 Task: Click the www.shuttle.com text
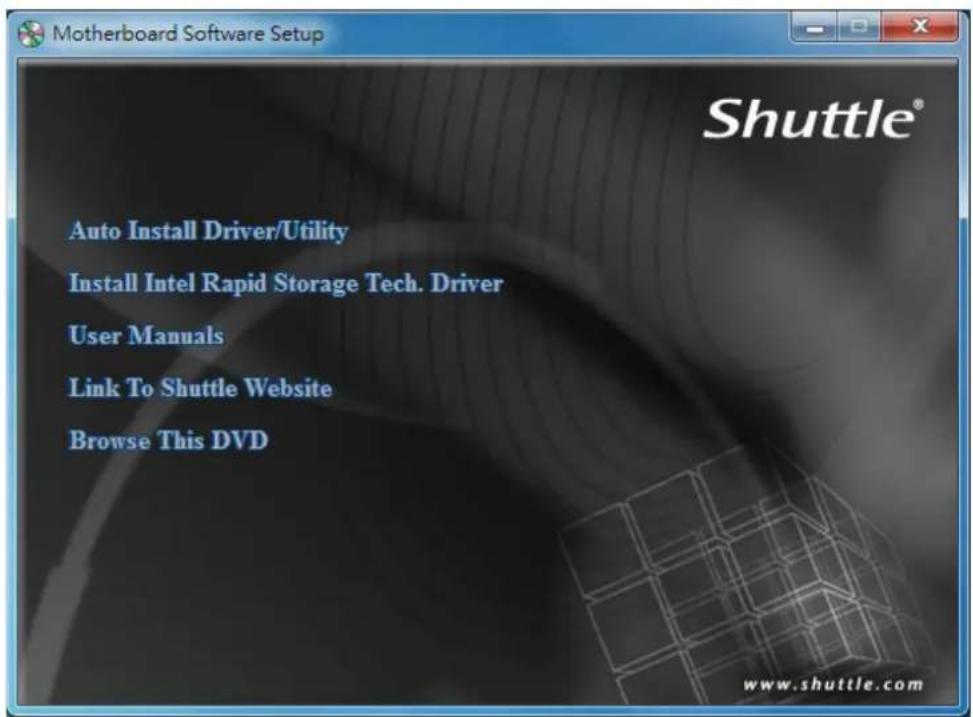coord(833,685)
